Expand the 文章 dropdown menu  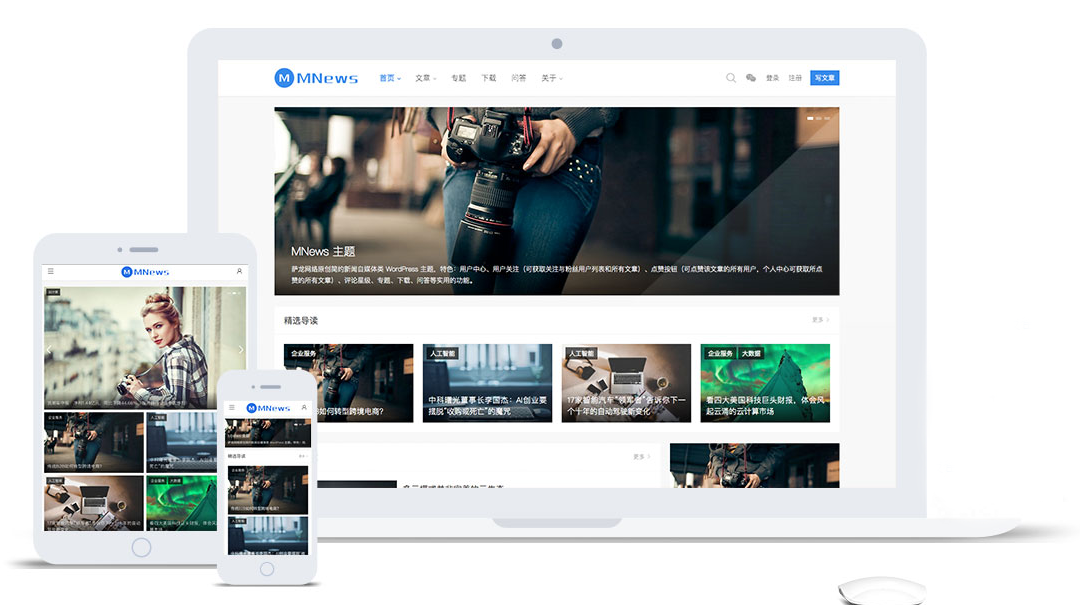click(425, 78)
